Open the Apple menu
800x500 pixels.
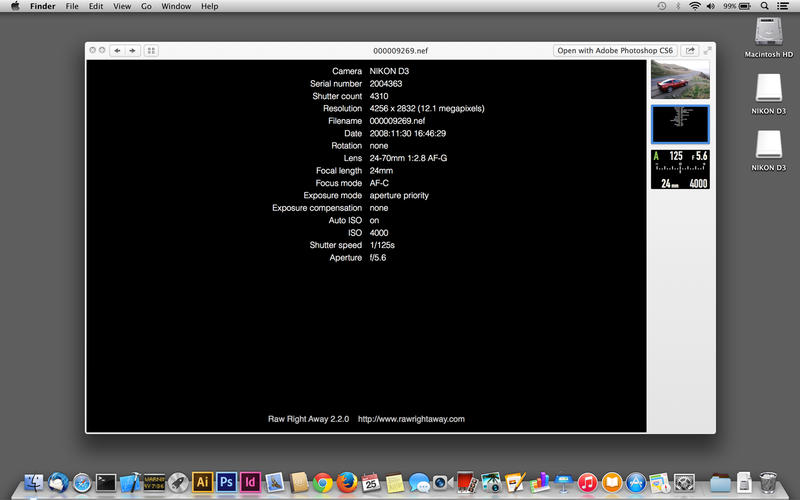[x=15, y=6]
